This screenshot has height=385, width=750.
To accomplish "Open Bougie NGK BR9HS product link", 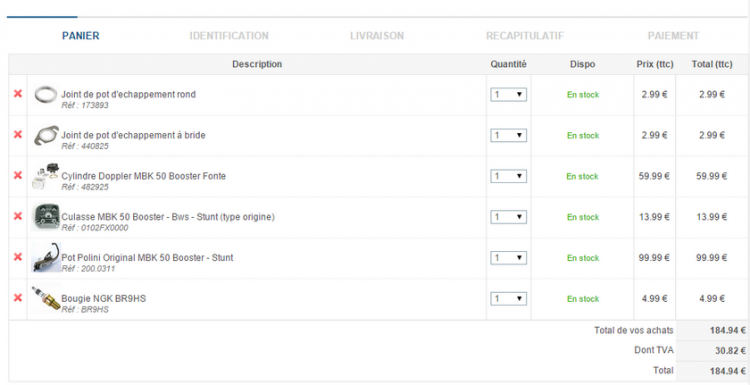I will coord(104,298).
